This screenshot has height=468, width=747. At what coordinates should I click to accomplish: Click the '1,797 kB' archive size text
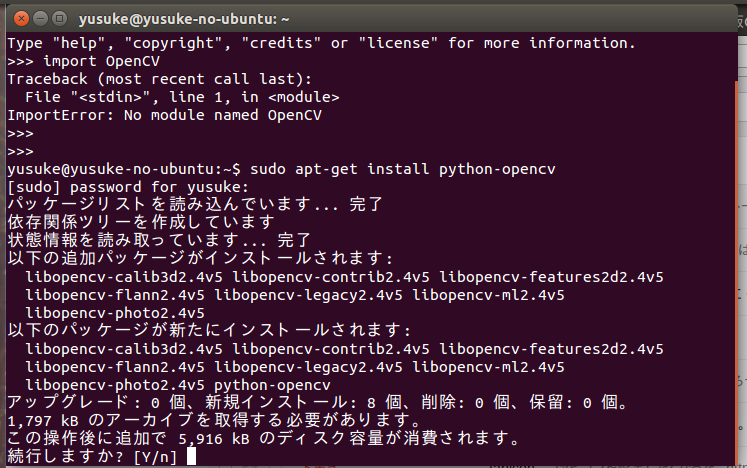pos(42,421)
